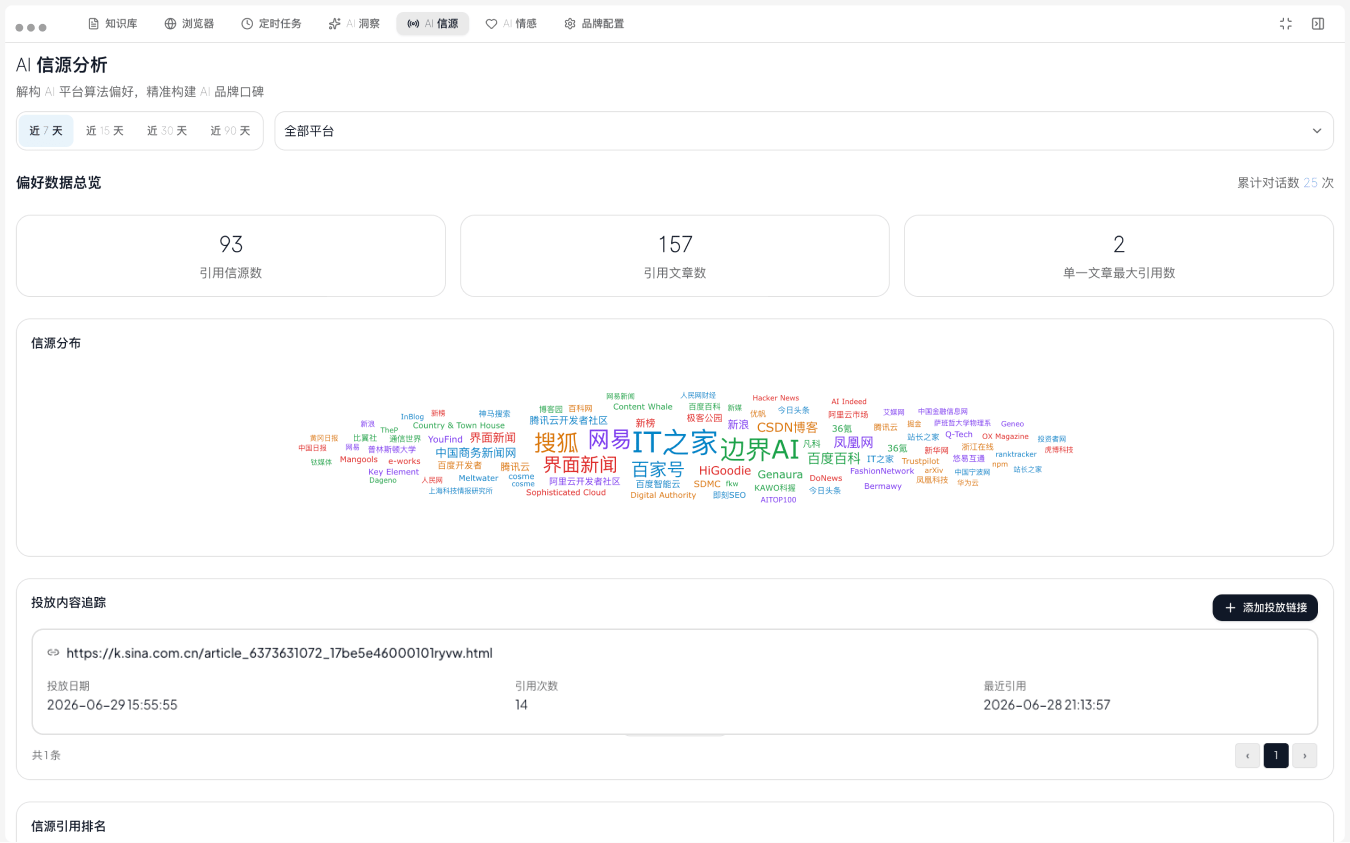Click AI Indeed in the word cloud
Screen dimensions: 1350x843
[x=849, y=402]
